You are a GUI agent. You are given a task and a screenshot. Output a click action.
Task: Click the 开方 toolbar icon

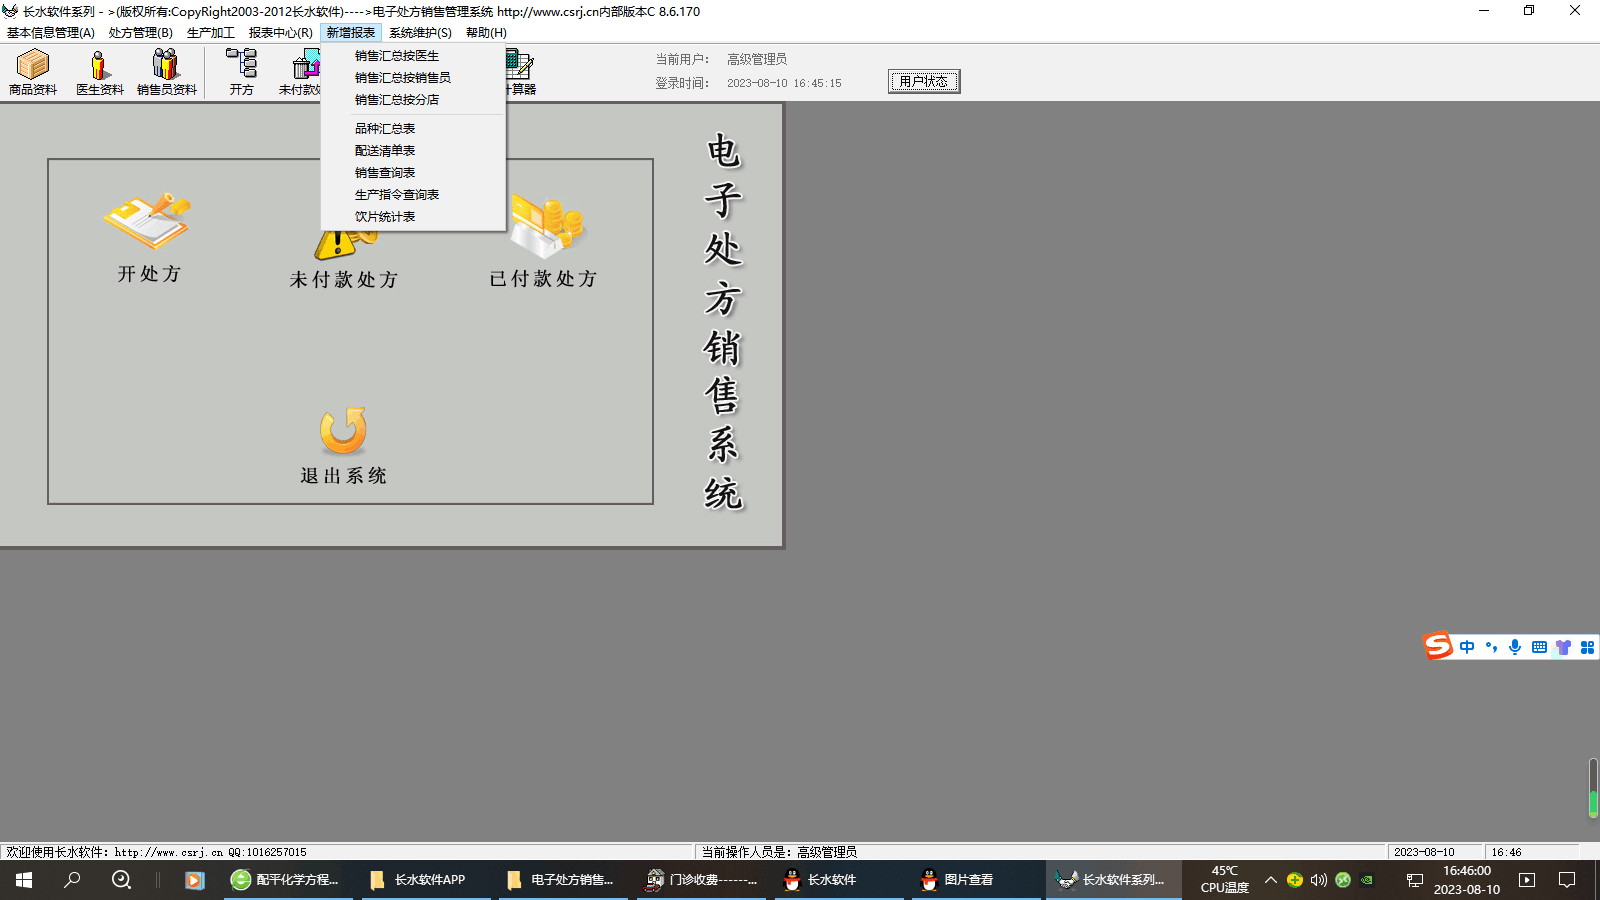[241, 72]
